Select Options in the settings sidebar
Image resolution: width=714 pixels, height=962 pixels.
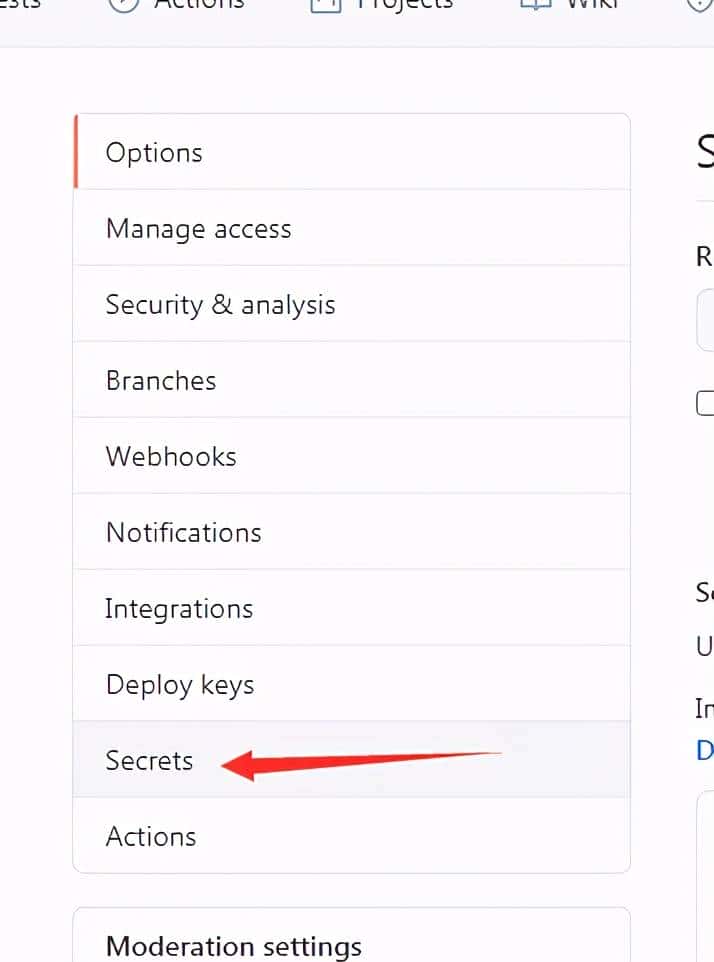click(x=154, y=152)
